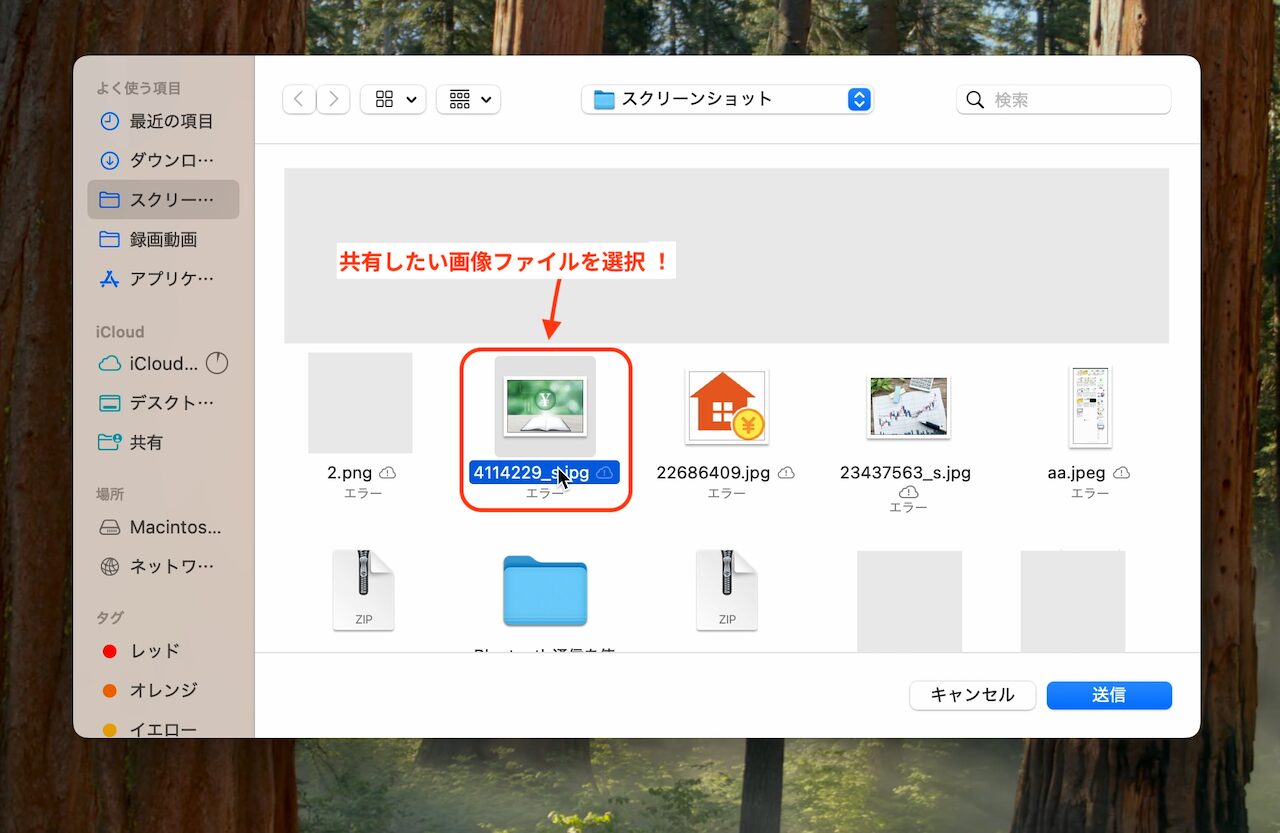Open 共有 folder in the sidebar
Viewport: 1280px width, 833px height.
click(x=163, y=442)
